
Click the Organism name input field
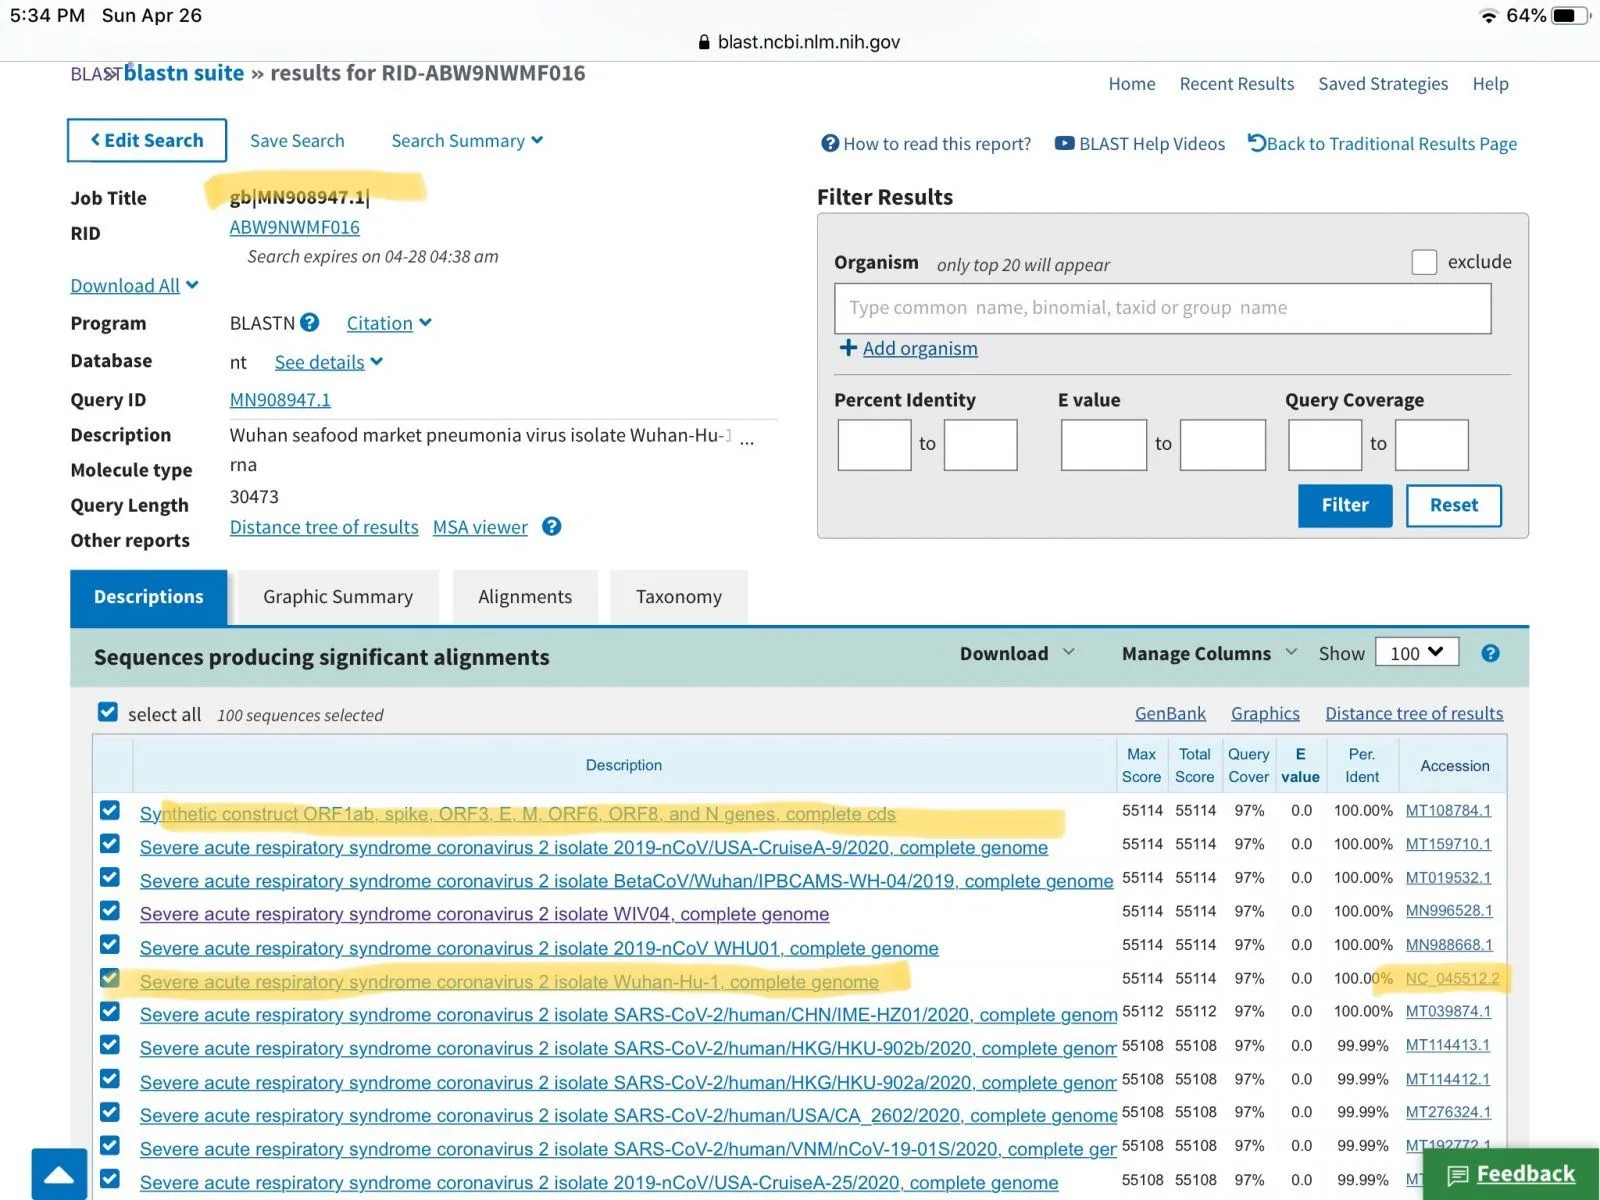(x=1162, y=308)
